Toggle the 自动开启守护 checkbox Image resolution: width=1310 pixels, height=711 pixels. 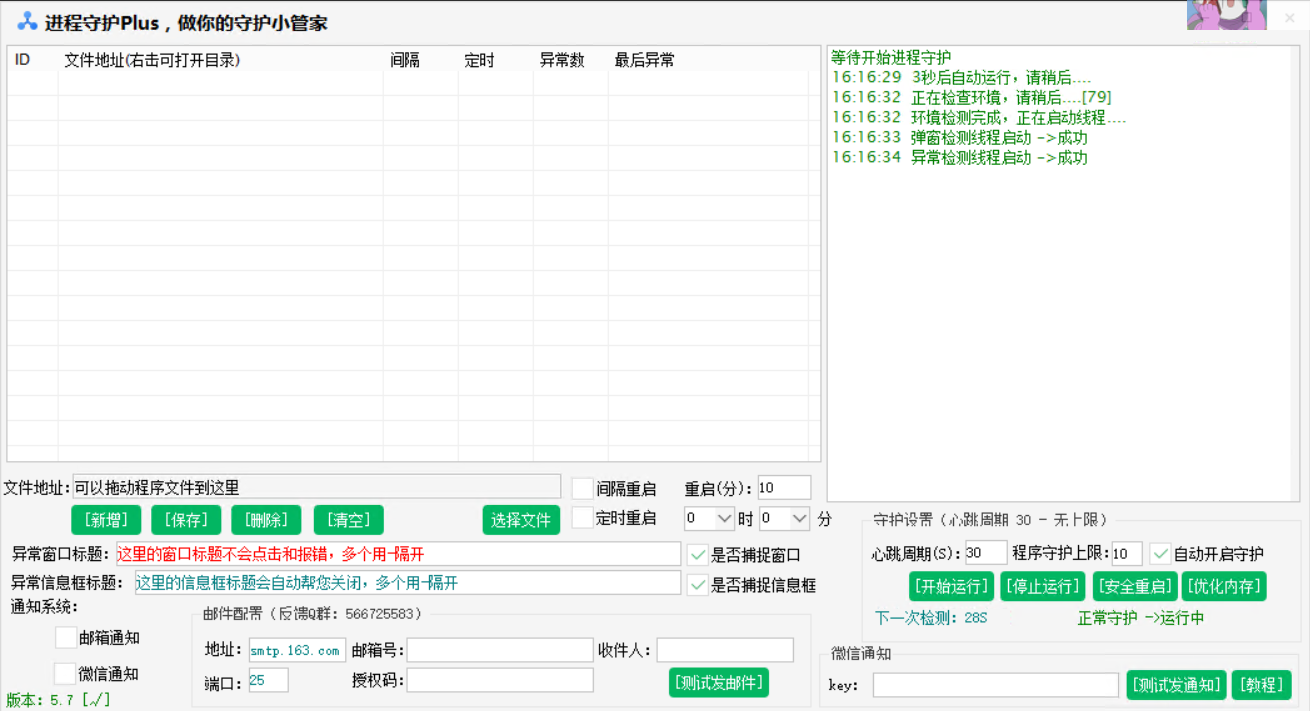click(x=1160, y=553)
